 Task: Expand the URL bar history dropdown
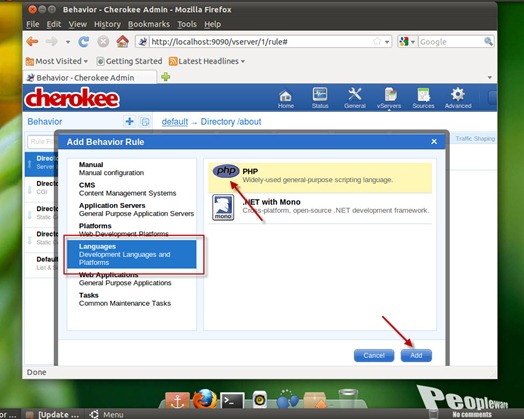(x=387, y=42)
